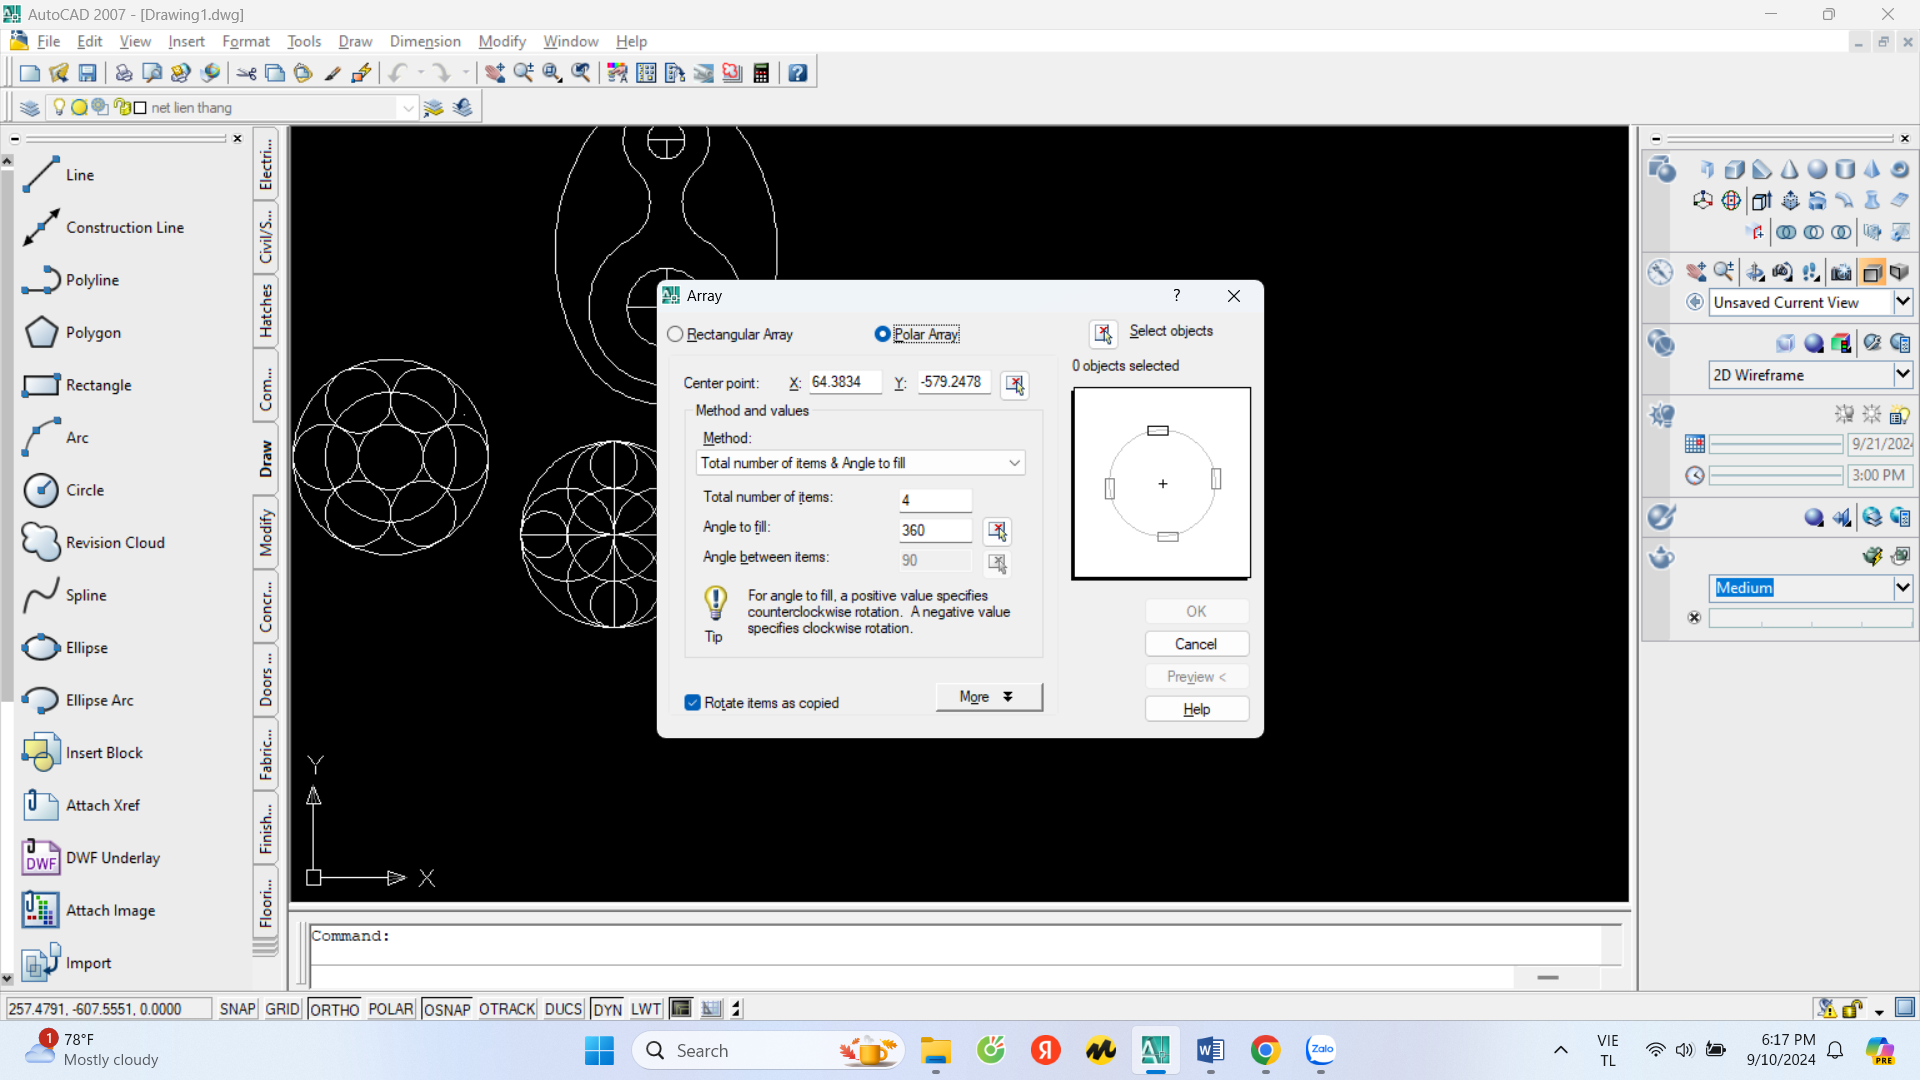Select the Ellipse Arc tool
1920x1080 pixels.
tap(78, 700)
